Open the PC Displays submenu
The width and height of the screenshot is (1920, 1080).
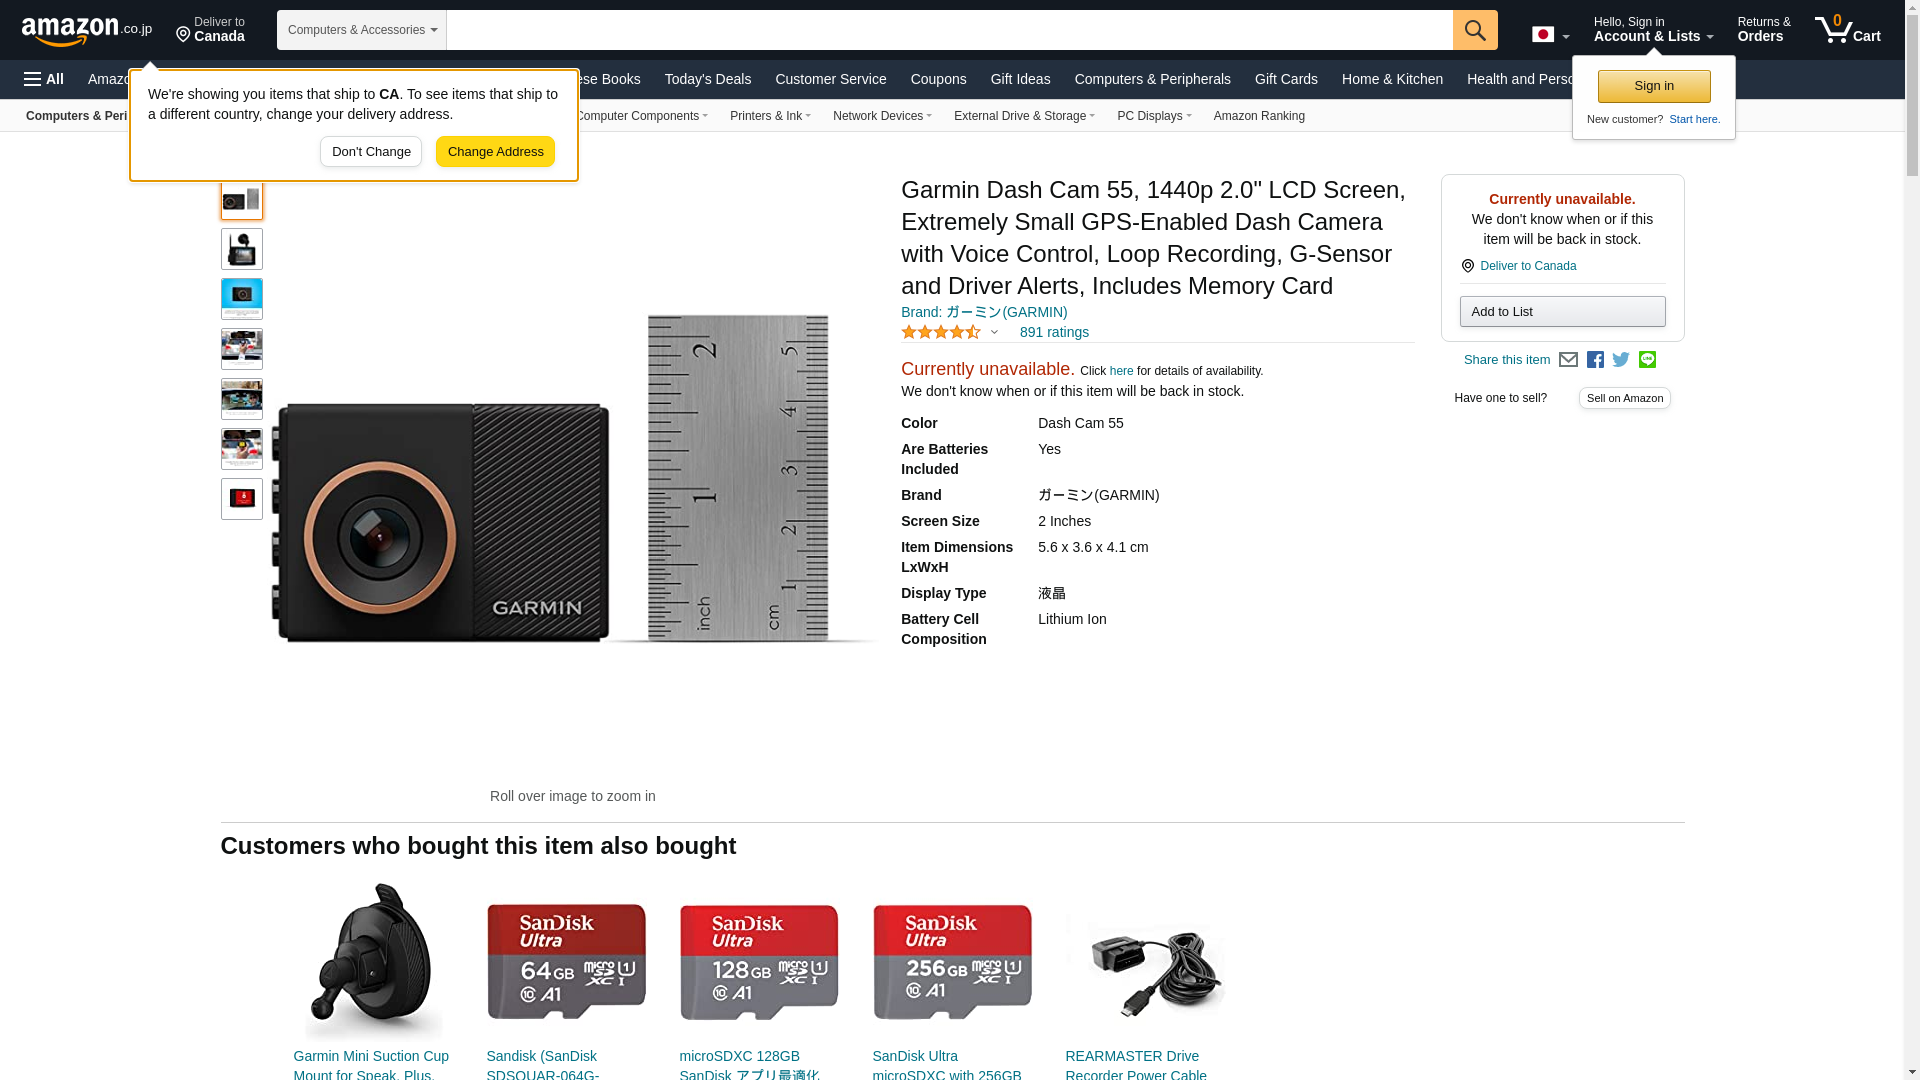pos(1154,116)
